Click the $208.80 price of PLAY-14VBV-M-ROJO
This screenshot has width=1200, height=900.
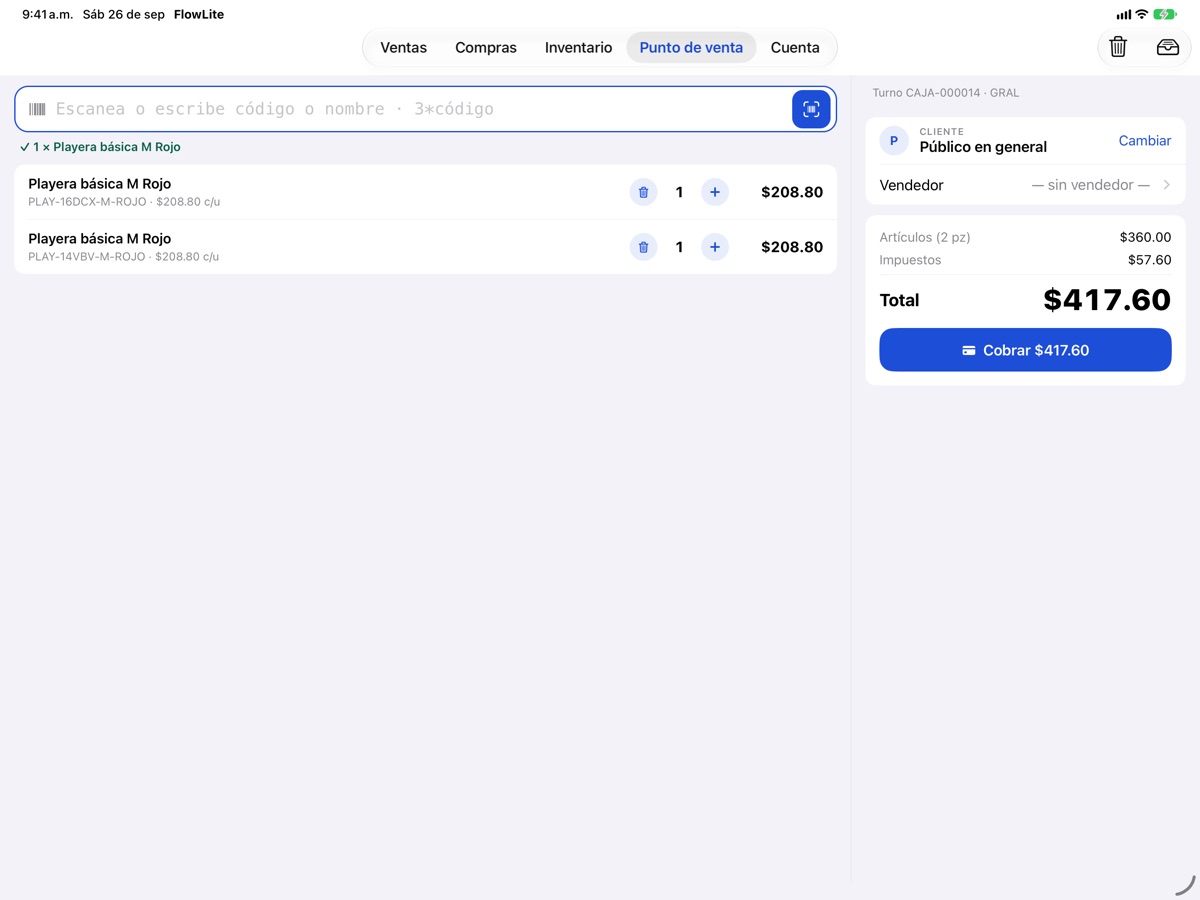(x=792, y=247)
